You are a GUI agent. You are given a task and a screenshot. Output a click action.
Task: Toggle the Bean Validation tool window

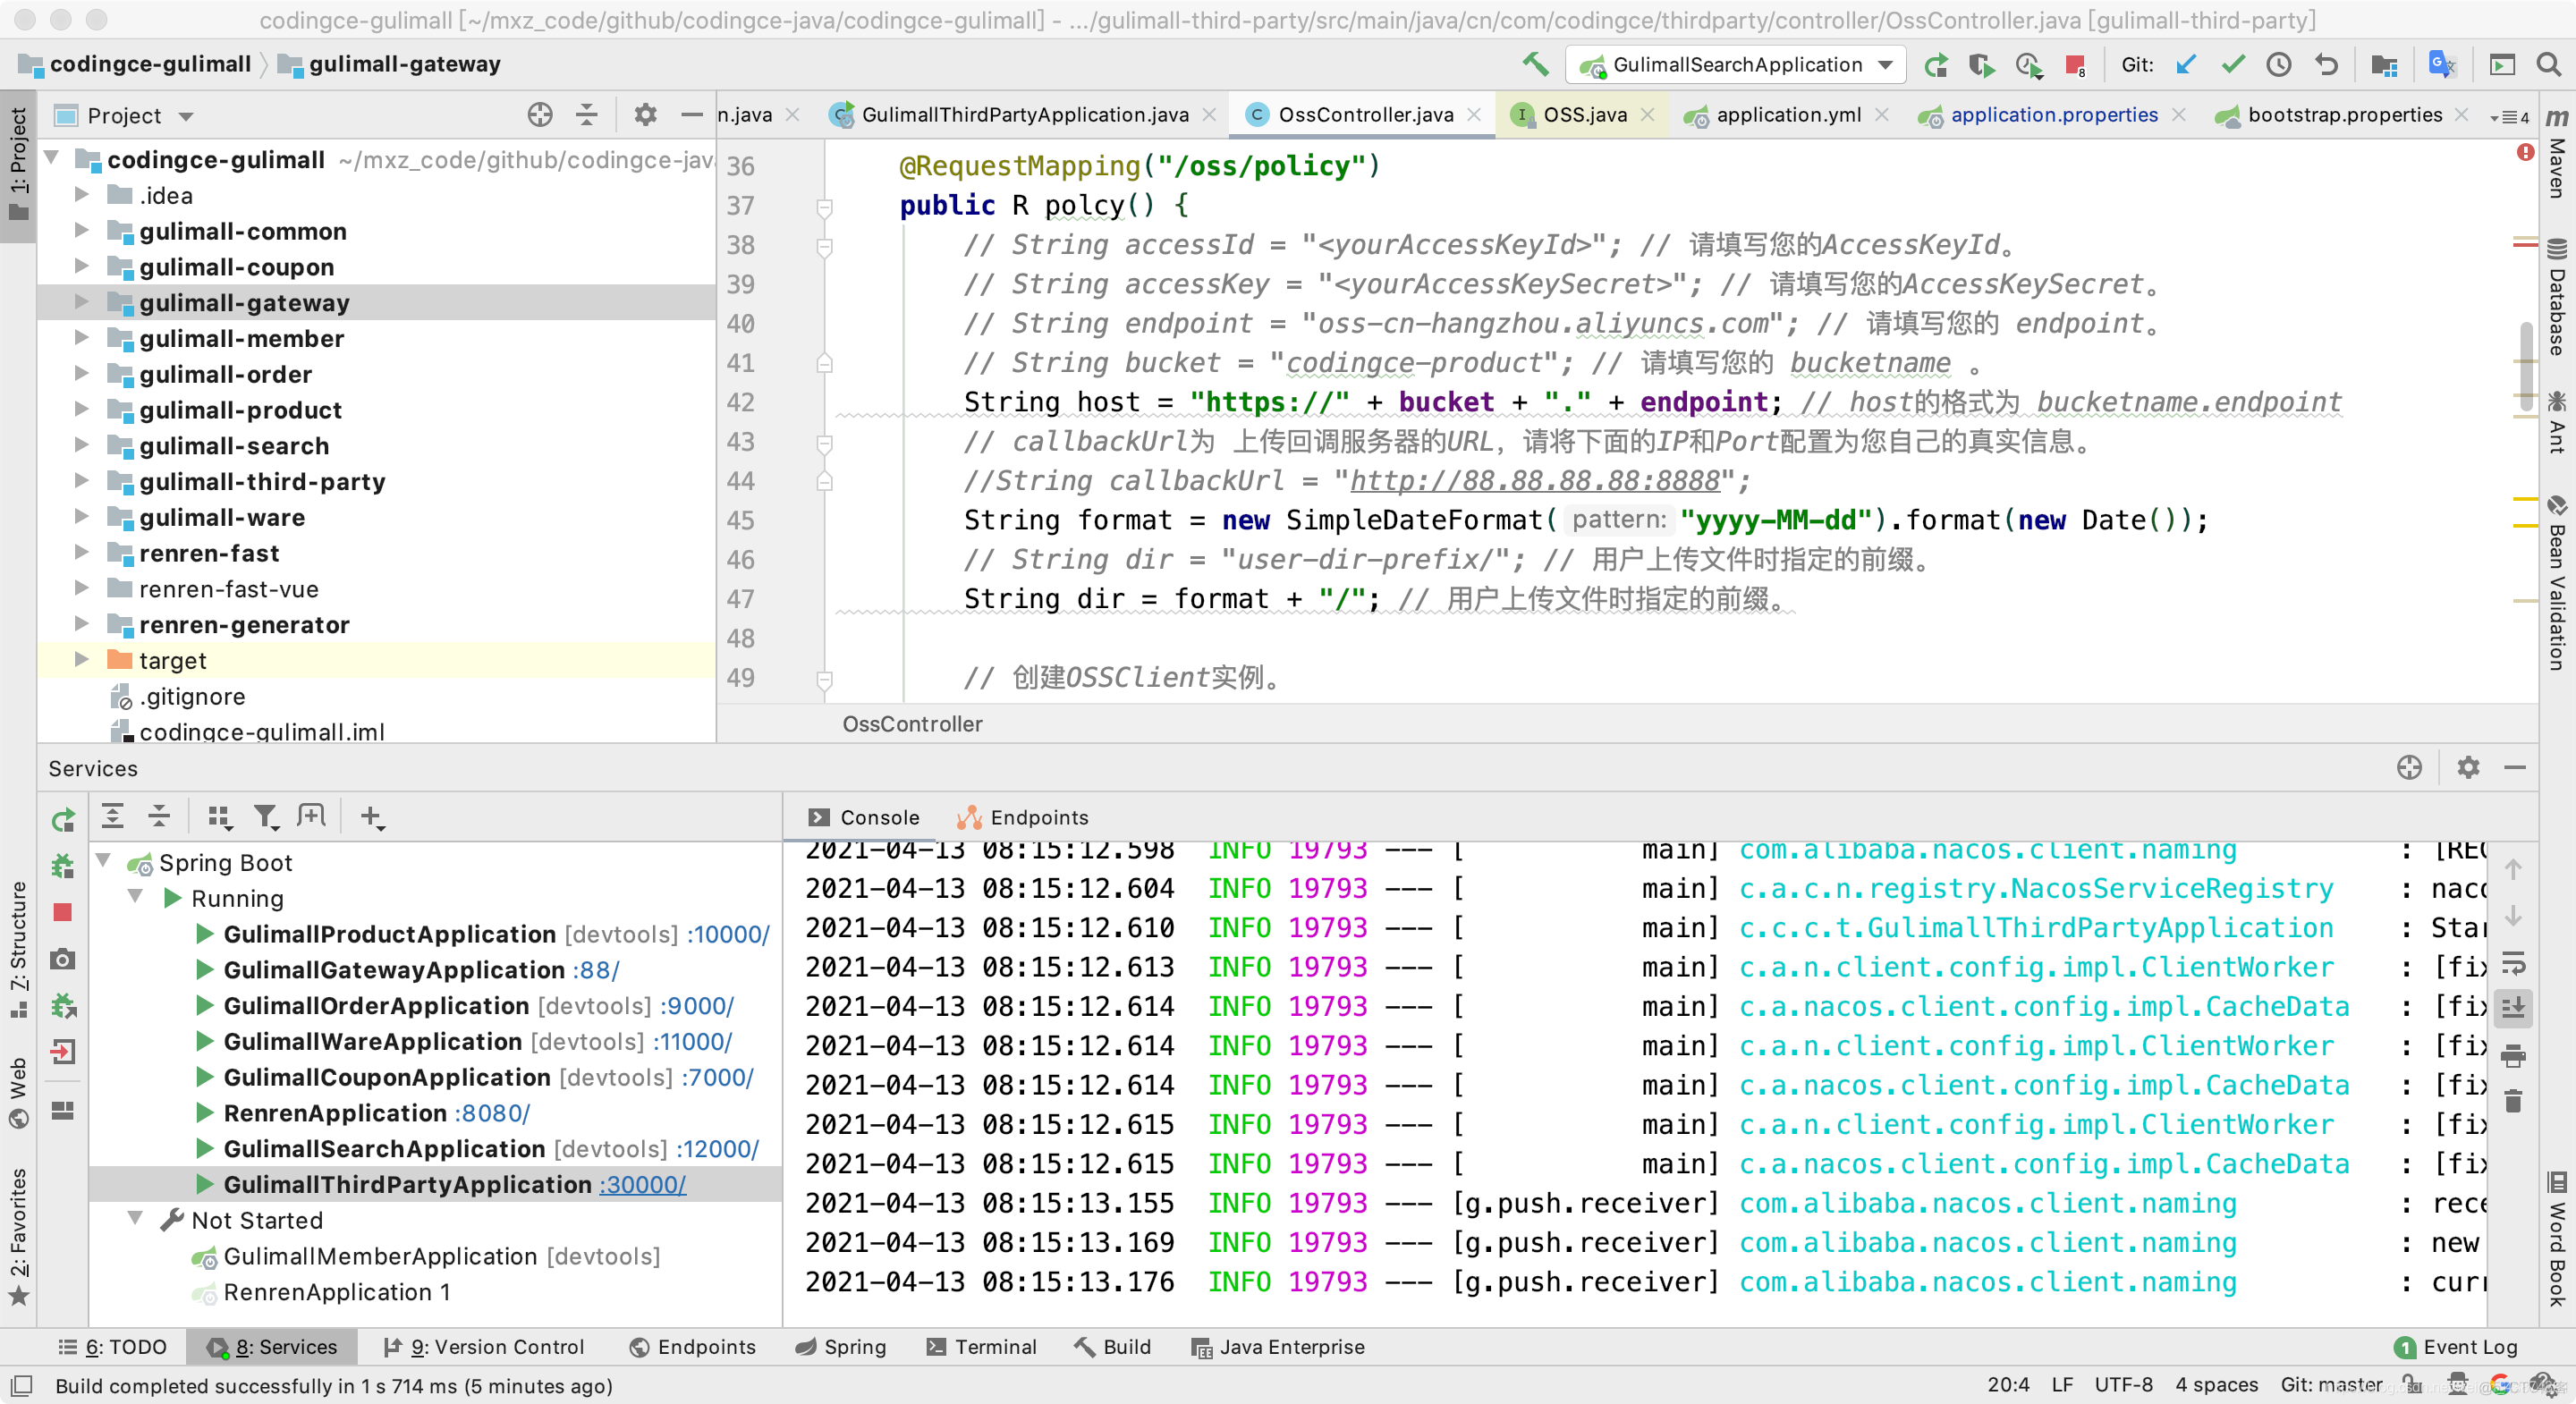tap(2557, 582)
